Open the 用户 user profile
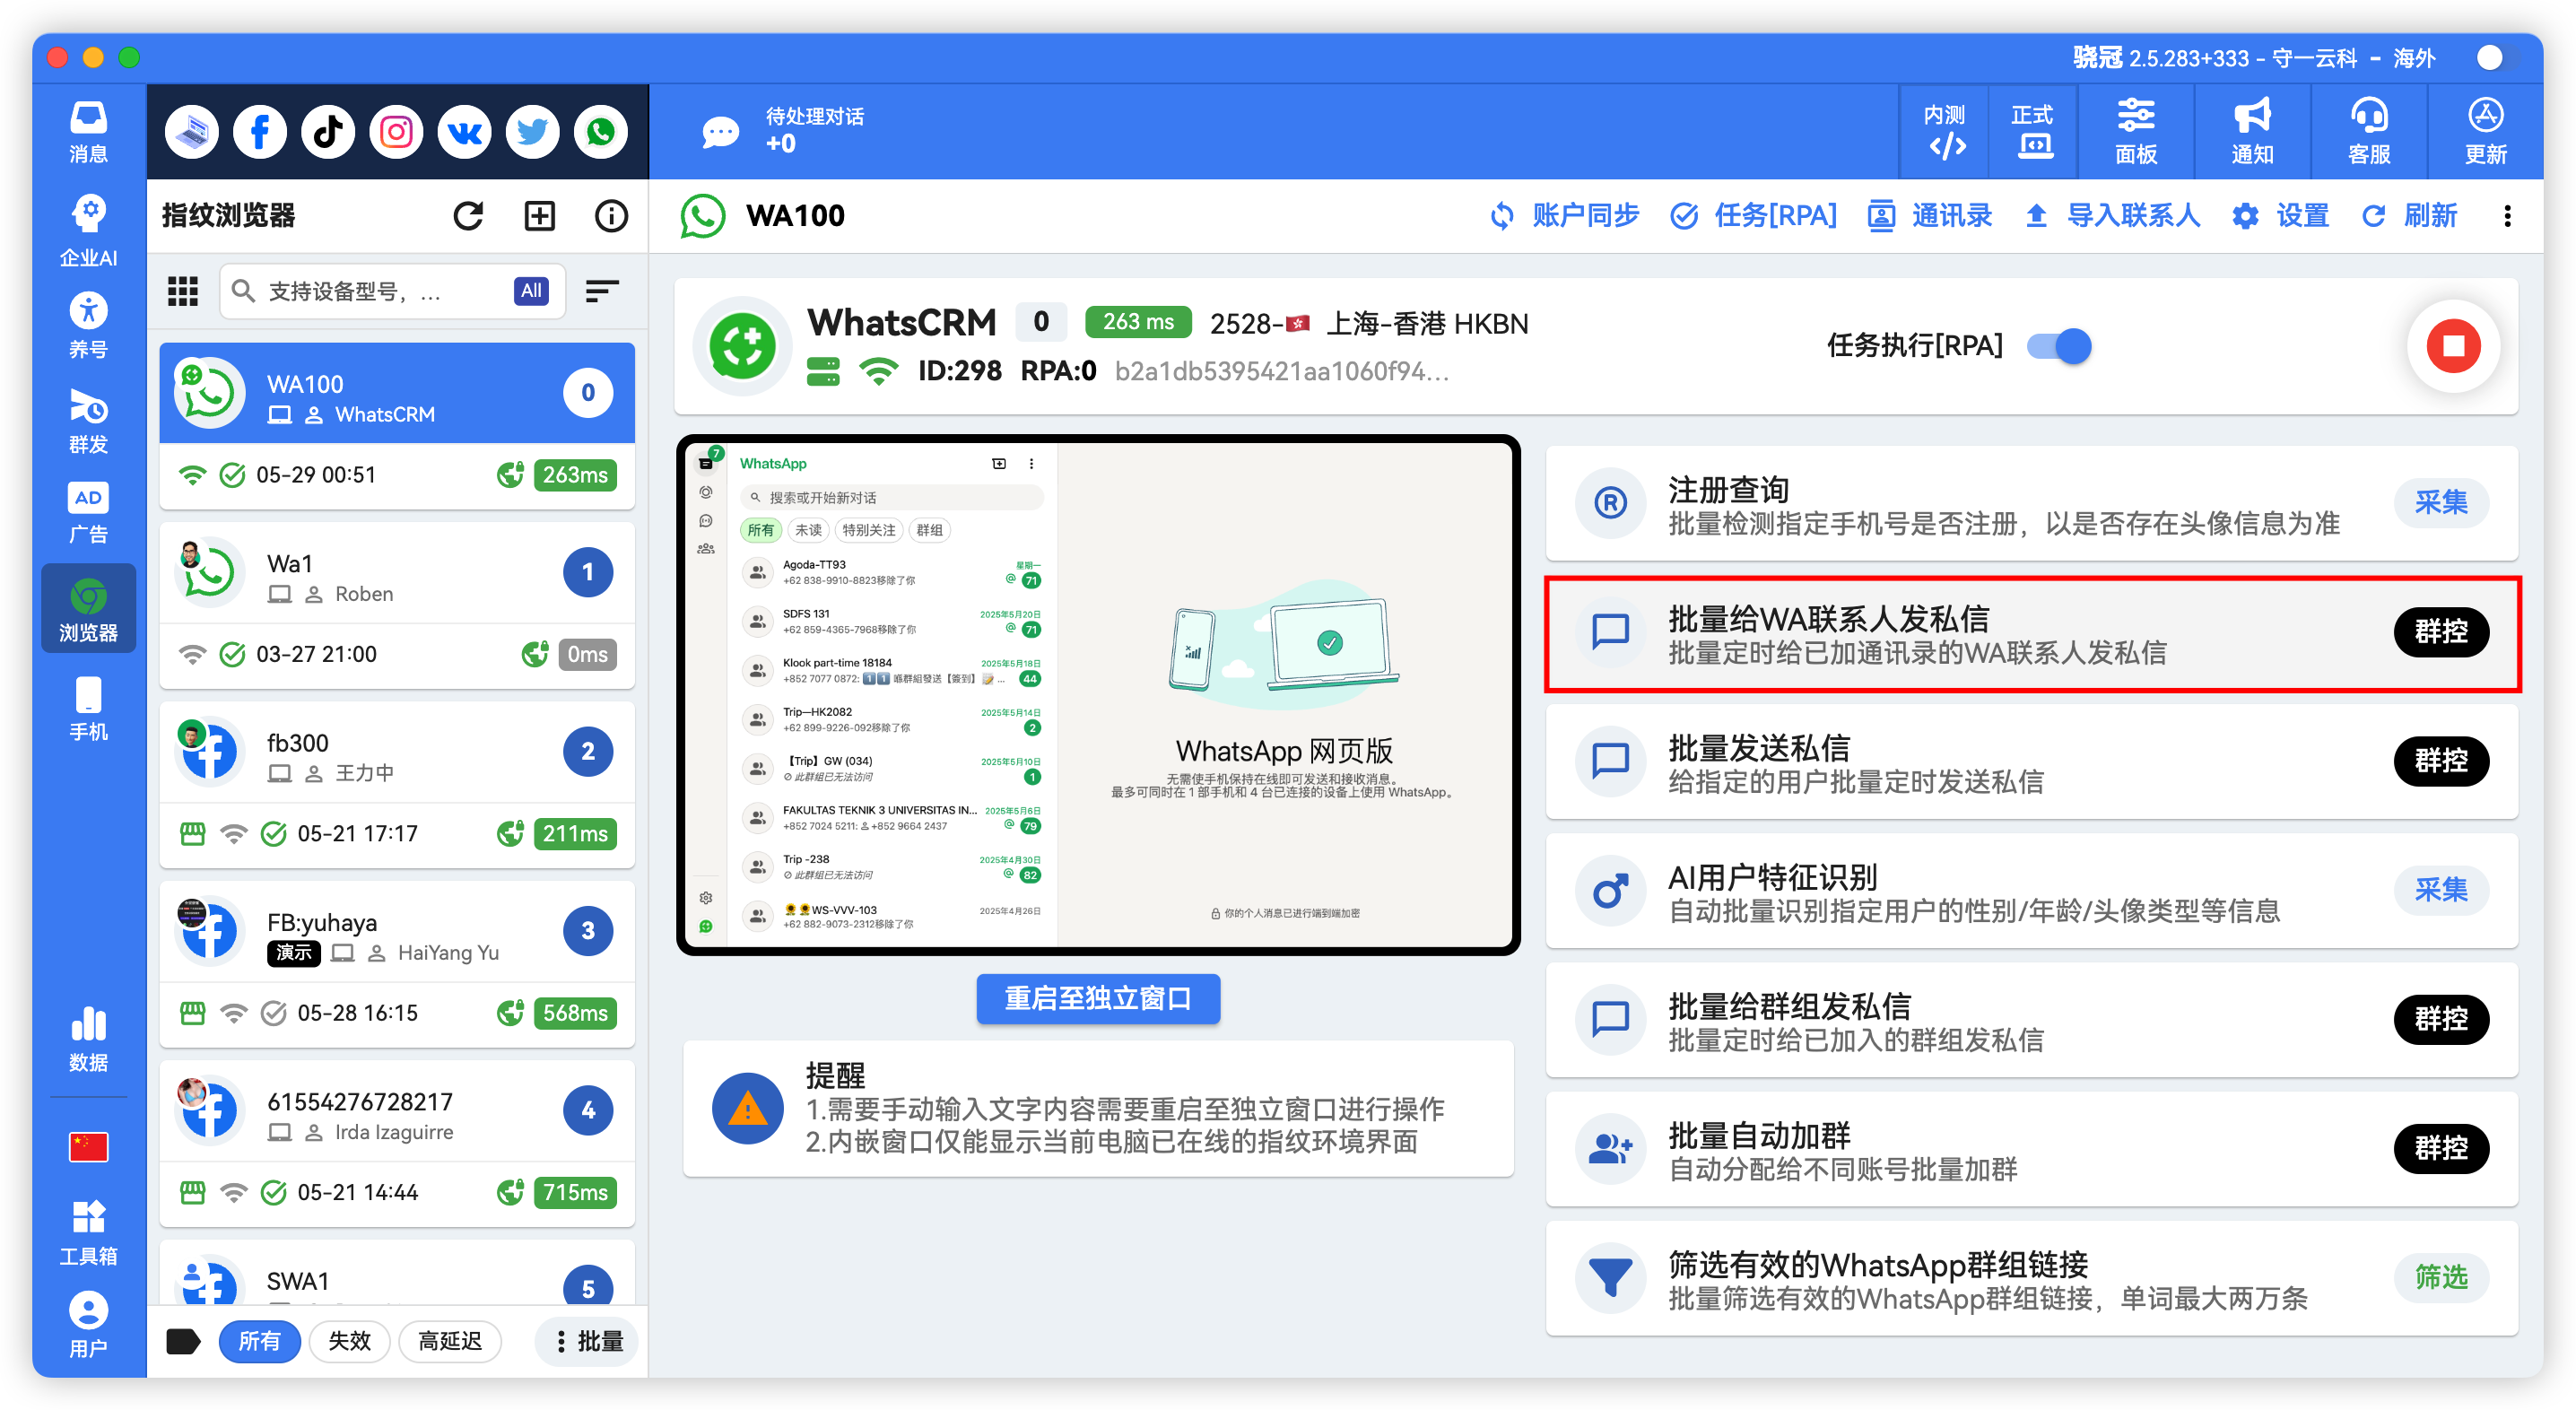The width and height of the screenshot is (2576, 1410). pyautogui.click(x=88, y=1325)
